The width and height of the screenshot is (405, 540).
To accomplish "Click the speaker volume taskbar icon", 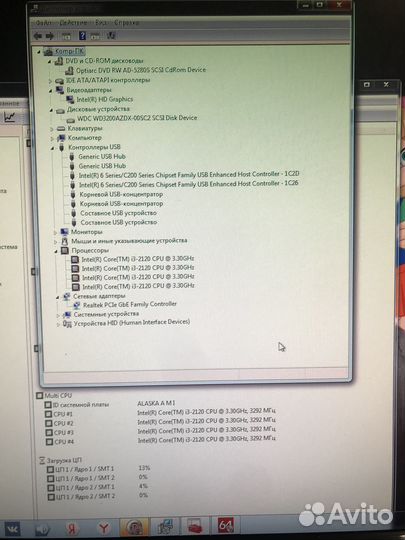I will [42, 529].
